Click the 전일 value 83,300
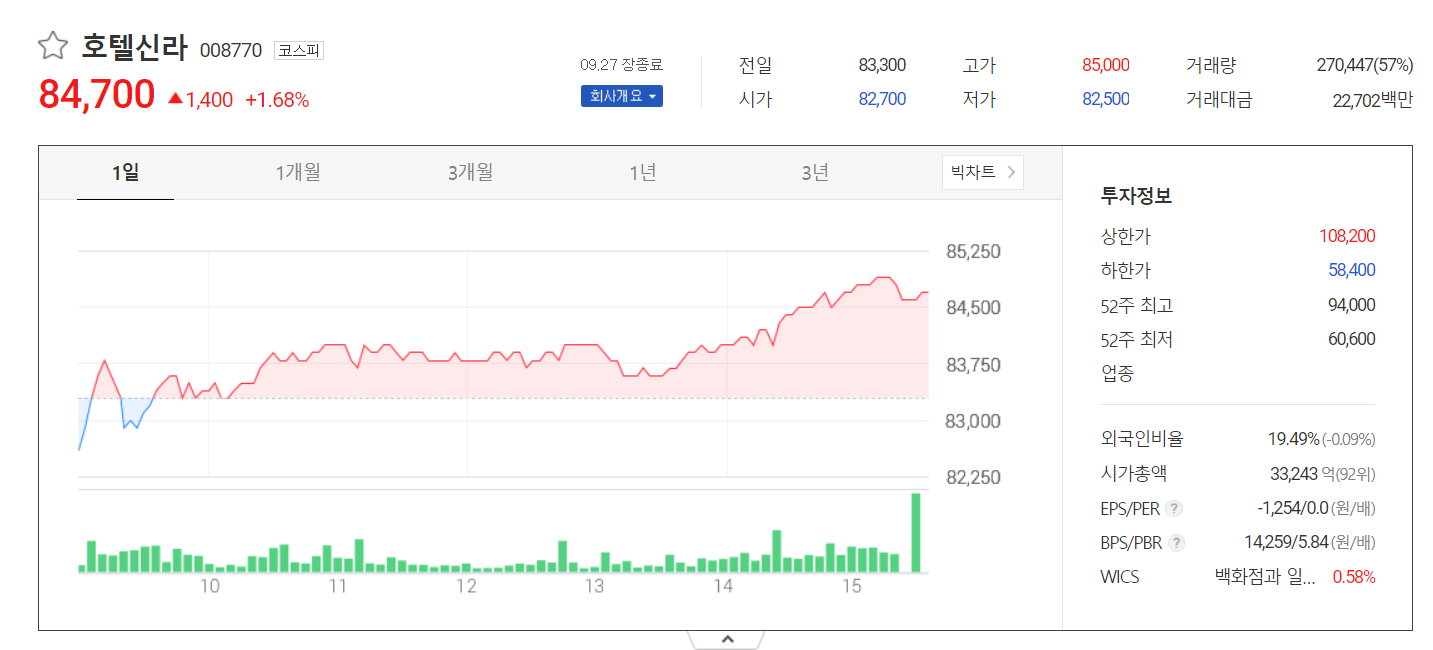 coord(882,65)
